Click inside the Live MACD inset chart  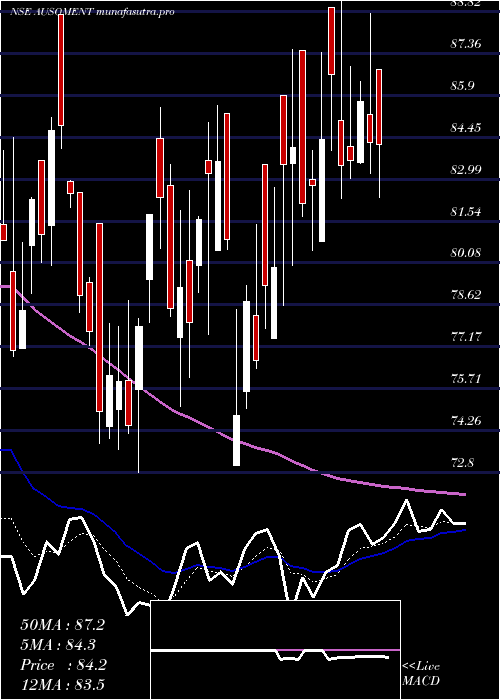pos(275,650)
